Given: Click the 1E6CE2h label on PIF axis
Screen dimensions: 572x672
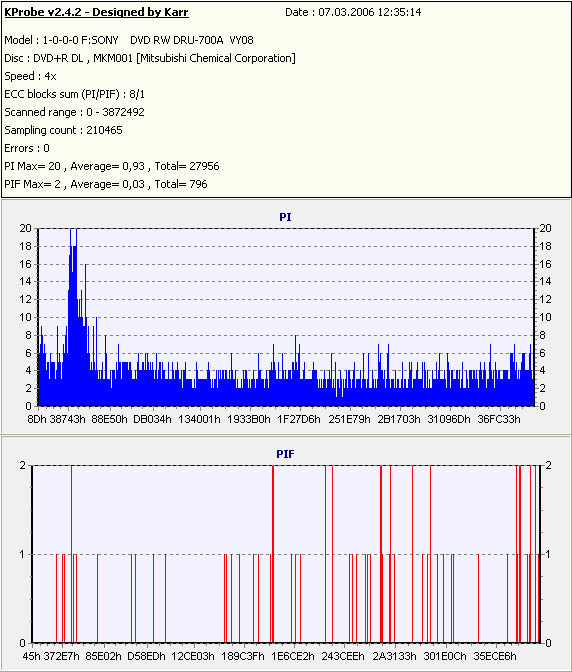Looking at the screenshot, I should [293, 656].
